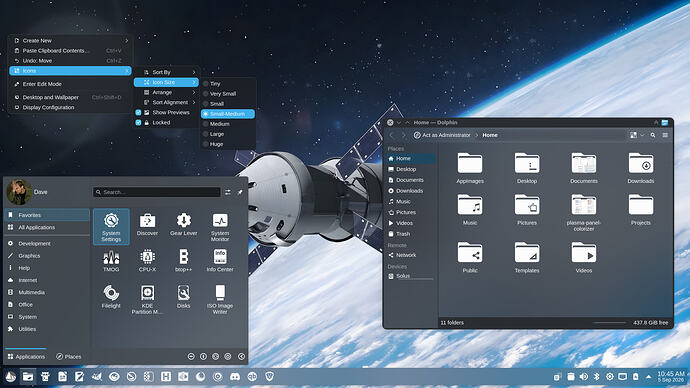Select Trash in Dolphin Places sidebar
Screen dimensions: 690x388
pos(411,234)
